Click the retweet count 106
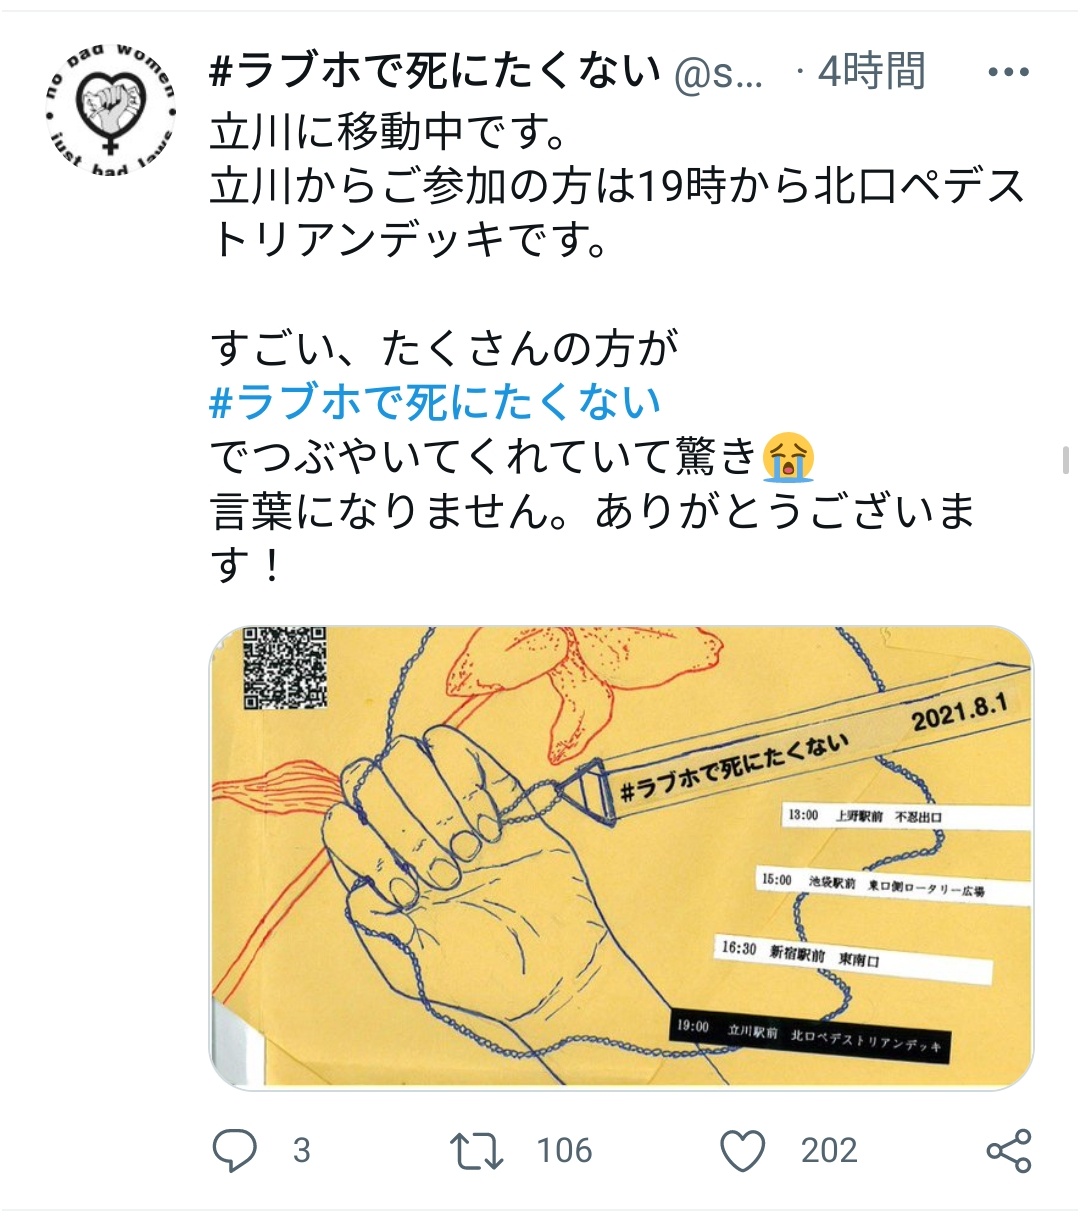 pos(564,1151)
